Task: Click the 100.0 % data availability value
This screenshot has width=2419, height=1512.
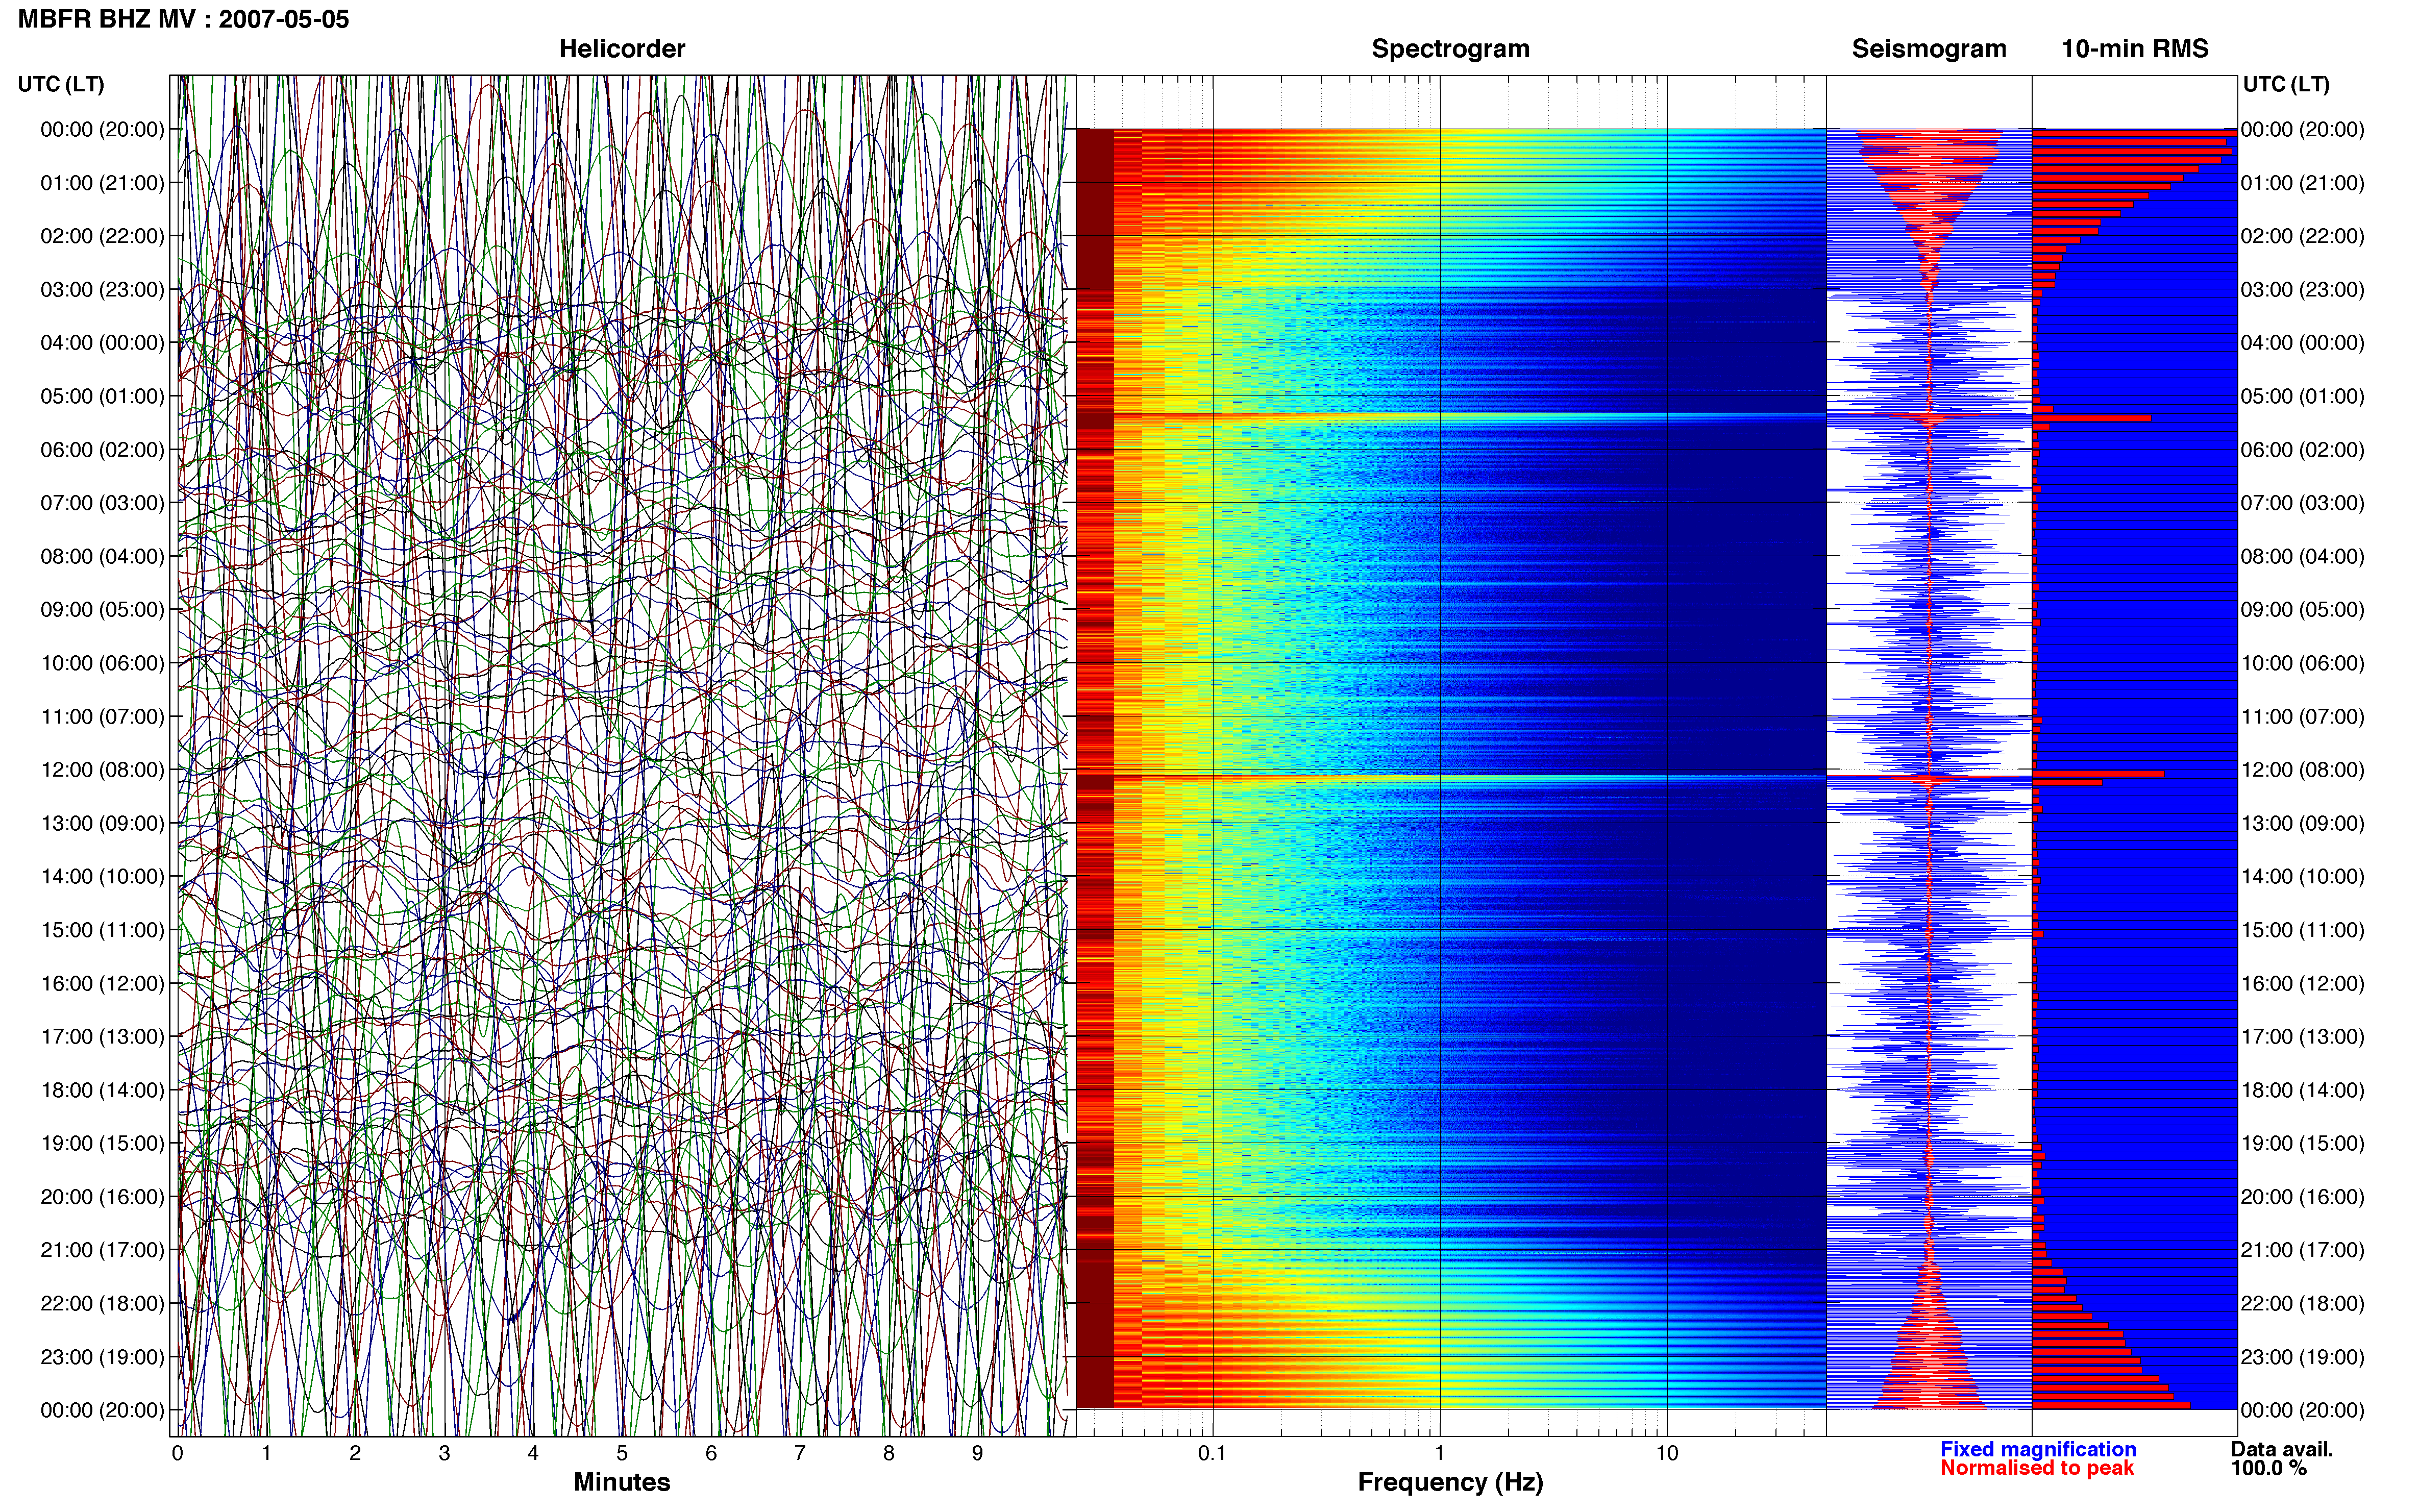Action: tap(2268, 1467)
